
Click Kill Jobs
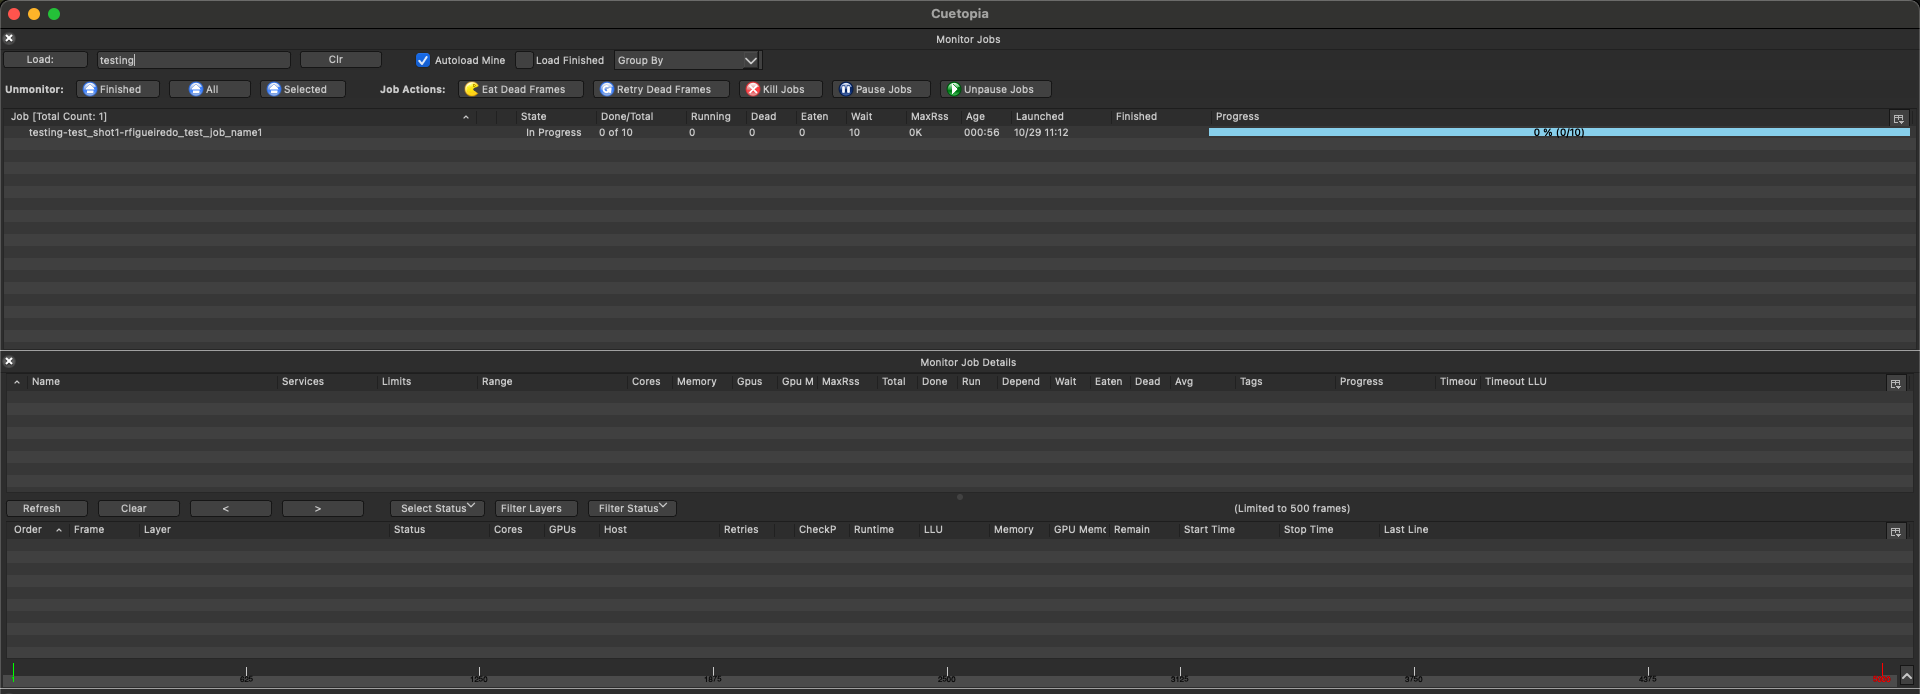(780, 89)
